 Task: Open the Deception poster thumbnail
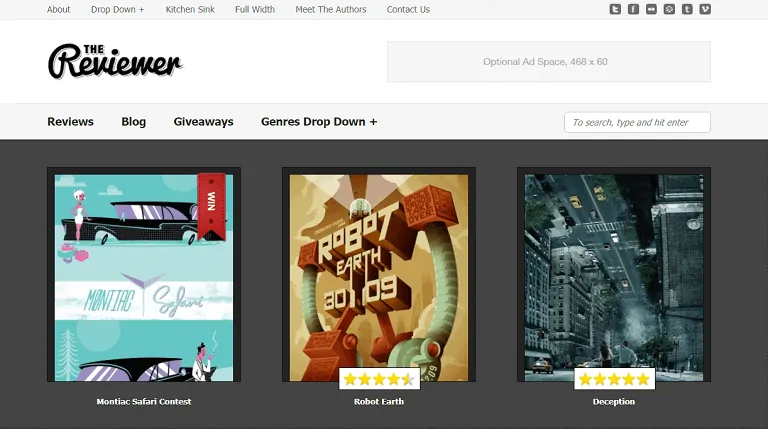[x=614, y=273]
